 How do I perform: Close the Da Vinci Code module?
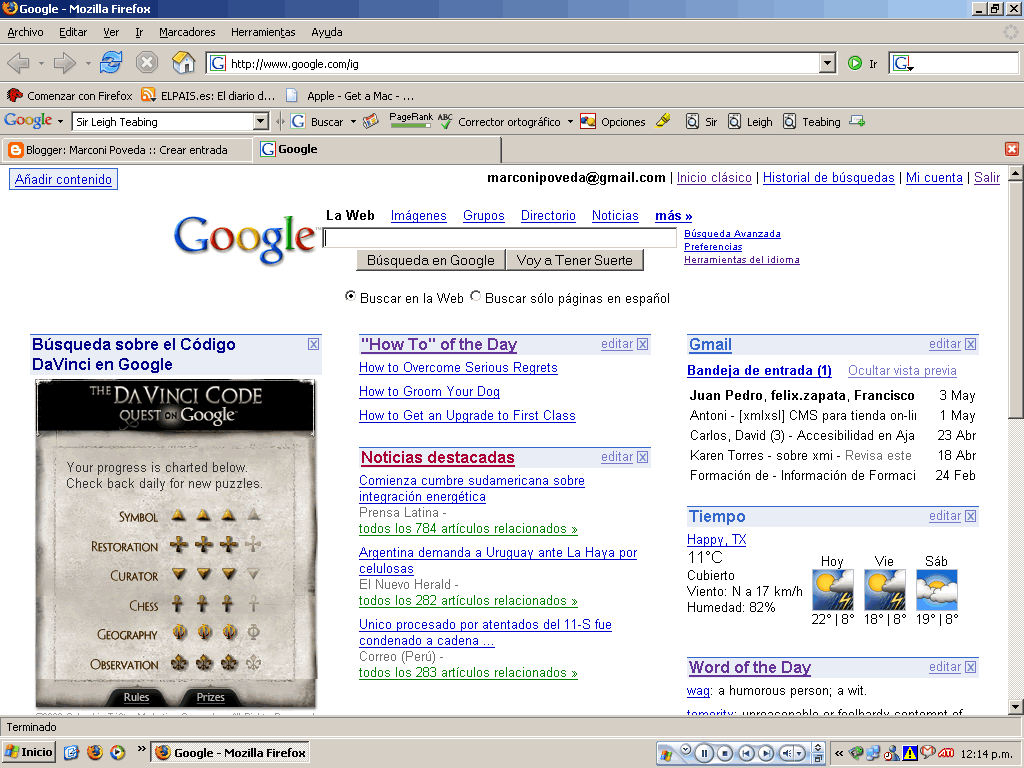click(313, 344)
